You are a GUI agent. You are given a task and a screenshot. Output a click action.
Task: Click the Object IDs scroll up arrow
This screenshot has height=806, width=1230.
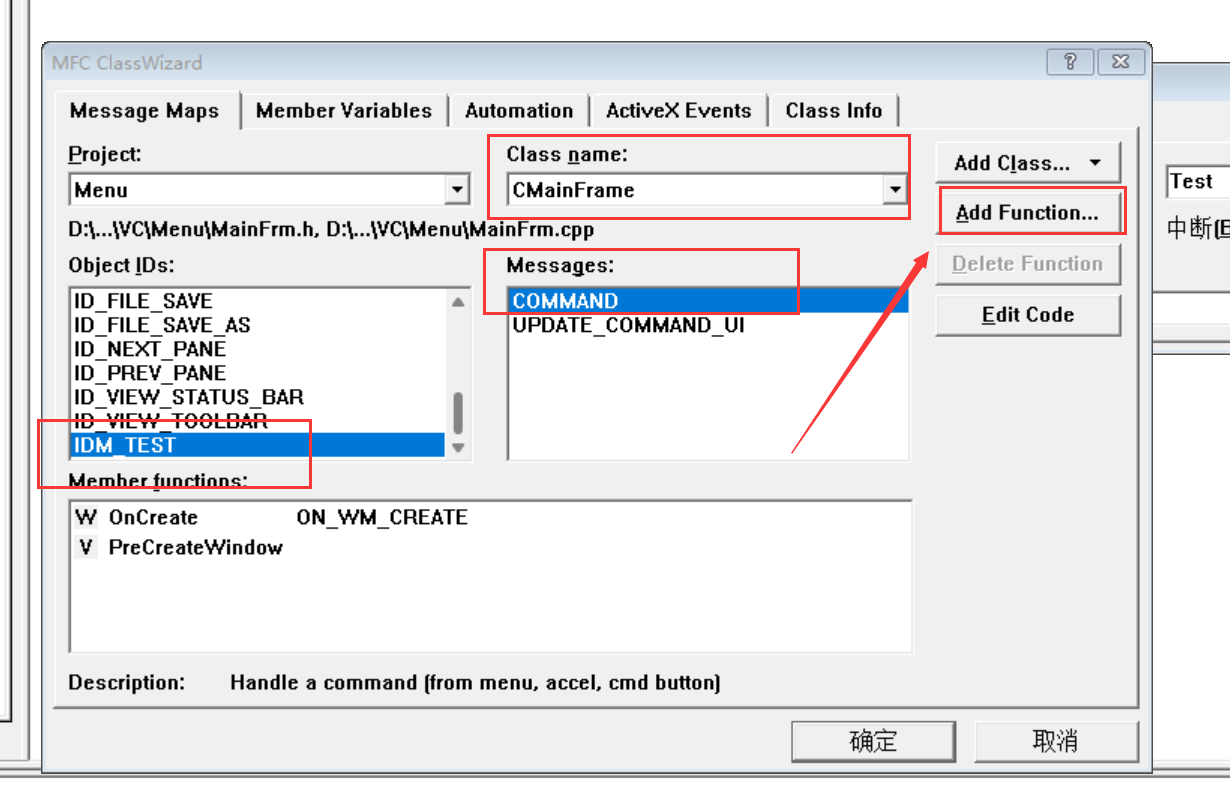pyautogui.click(x=458, y=301)
